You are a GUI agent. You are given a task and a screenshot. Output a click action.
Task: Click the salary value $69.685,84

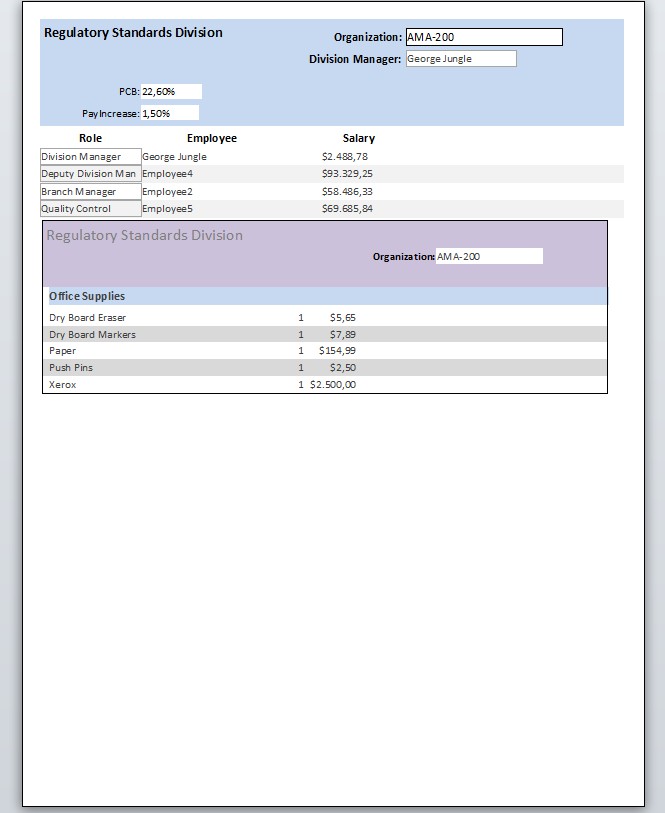tap(347, 208)
